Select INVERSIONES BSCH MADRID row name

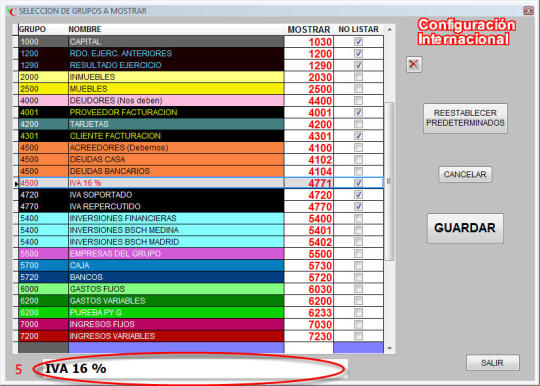(176, 242)
